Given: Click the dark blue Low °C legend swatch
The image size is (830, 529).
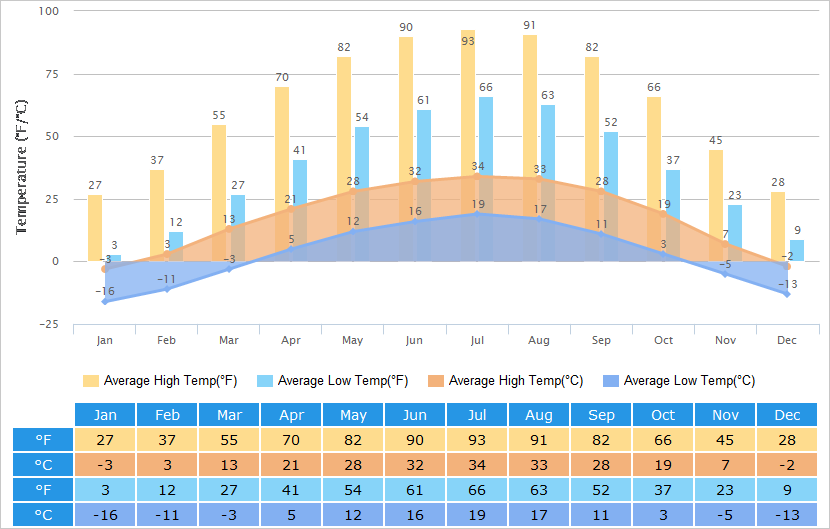Looking at the screenshot, I should coord(609,381).
